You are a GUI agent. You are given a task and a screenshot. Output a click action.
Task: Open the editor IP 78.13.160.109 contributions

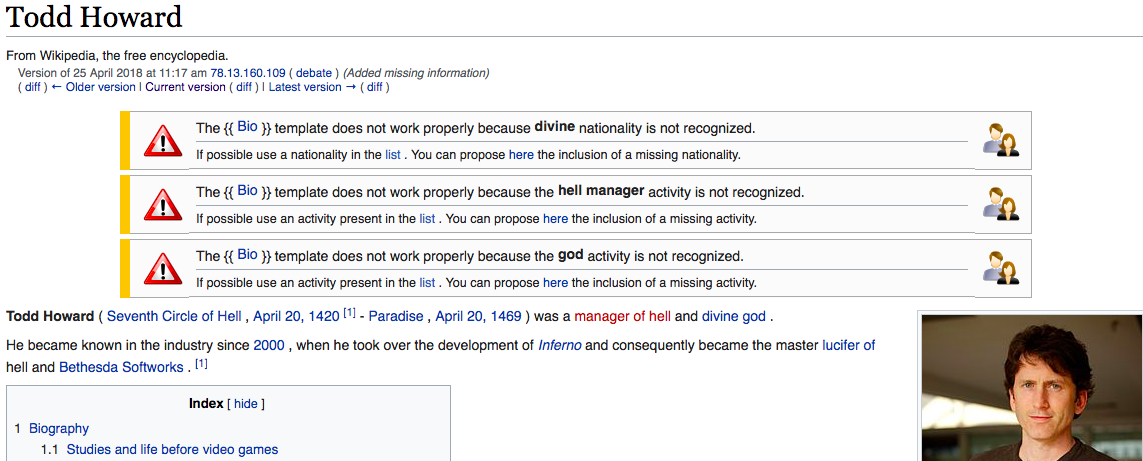(247, 73)
